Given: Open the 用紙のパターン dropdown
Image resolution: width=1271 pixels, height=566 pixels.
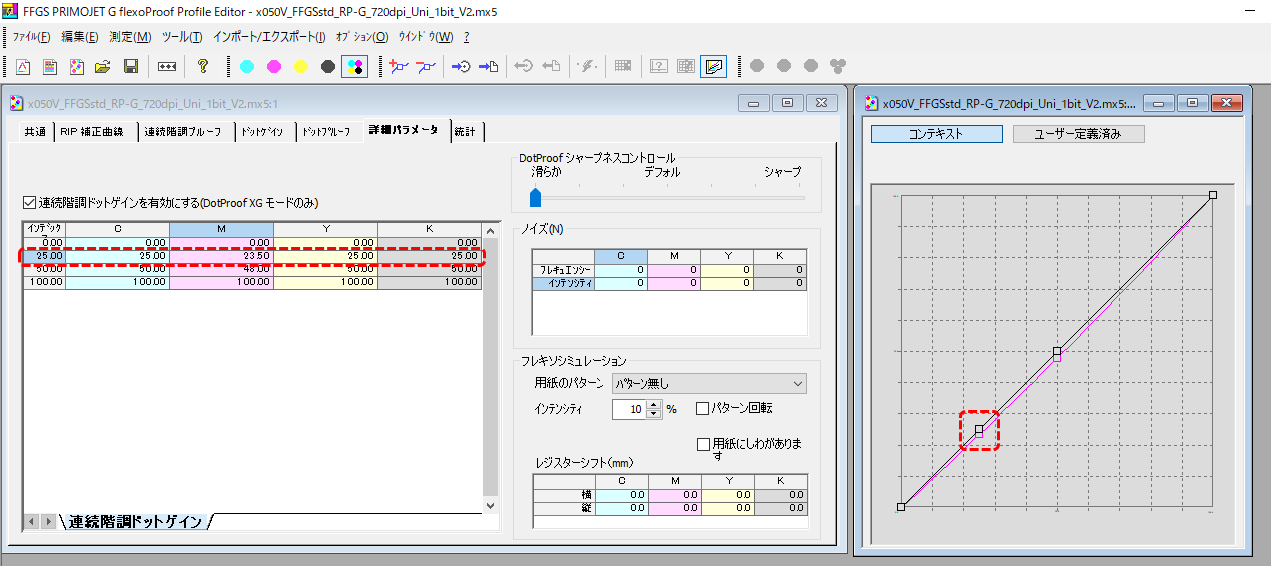Looking at the screenshot, I should 709,383.
